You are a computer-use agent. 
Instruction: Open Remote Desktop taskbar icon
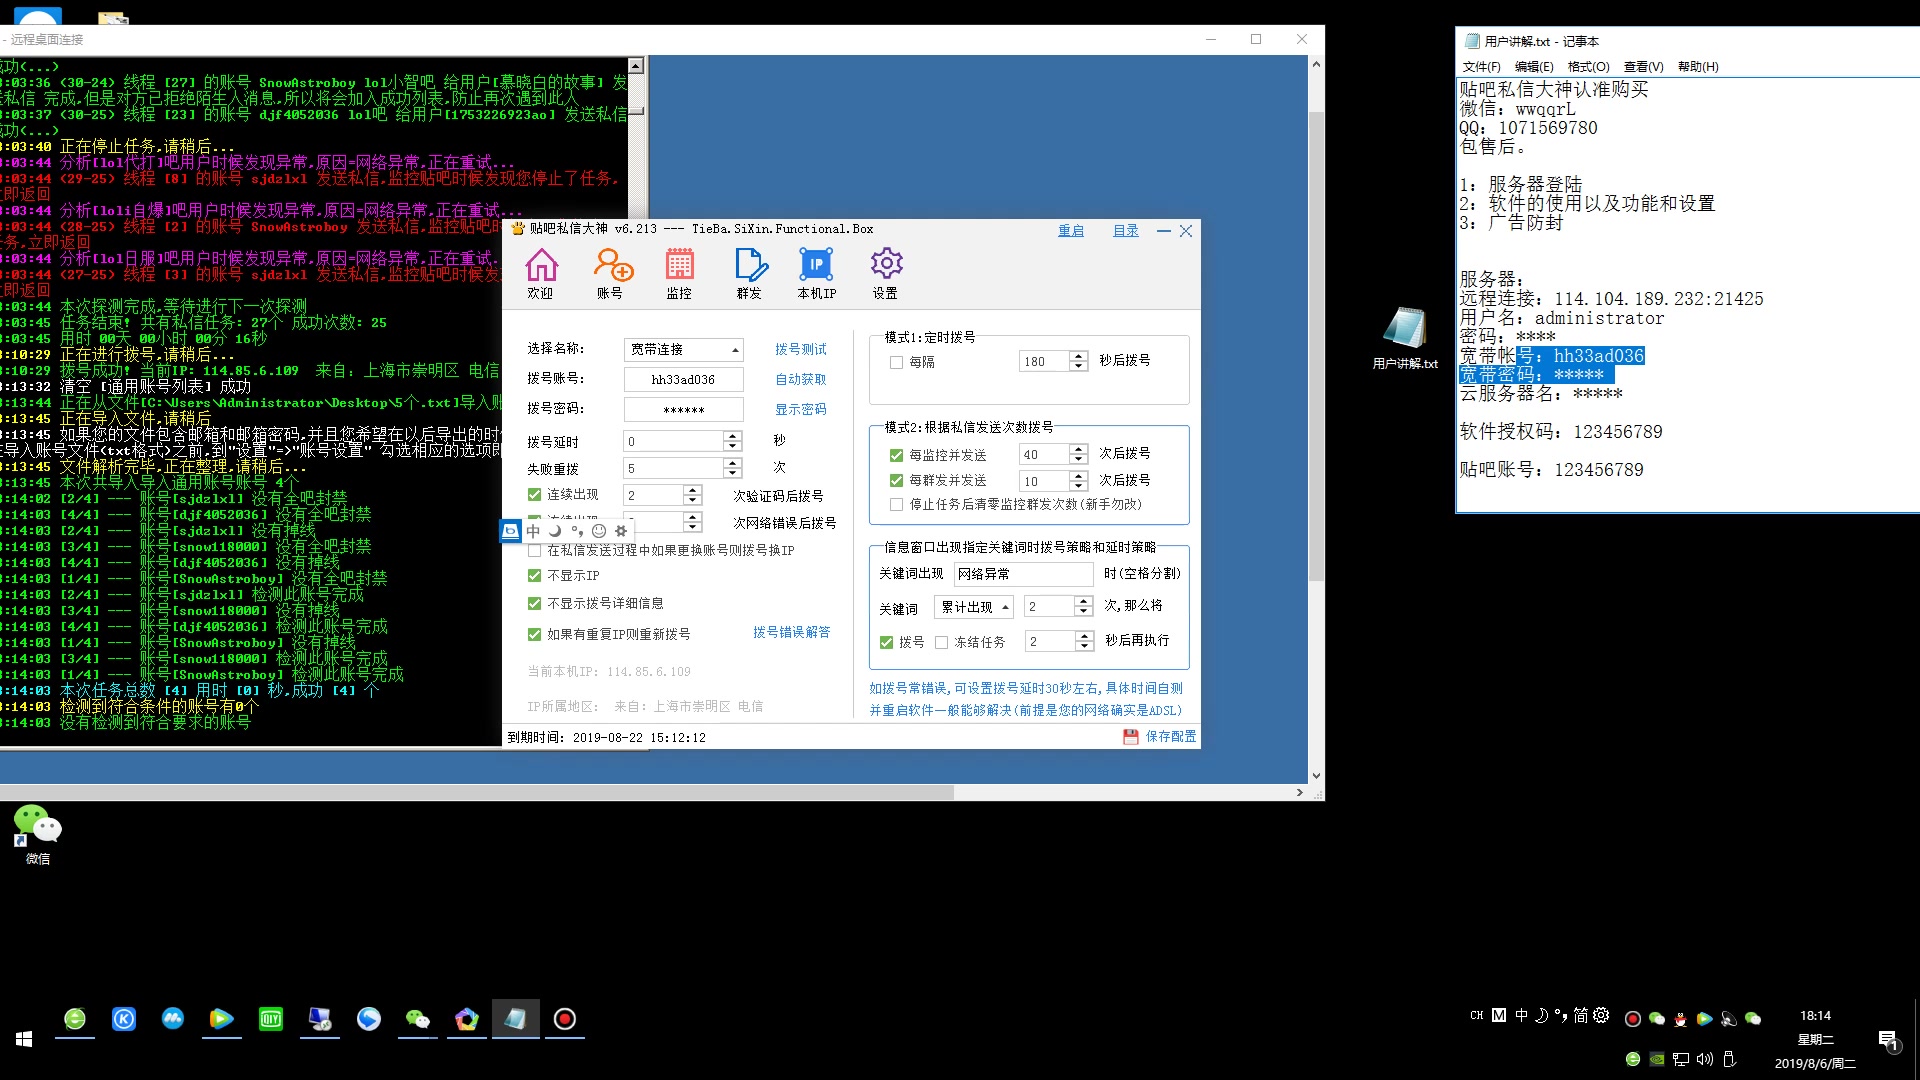[320, 1019]
